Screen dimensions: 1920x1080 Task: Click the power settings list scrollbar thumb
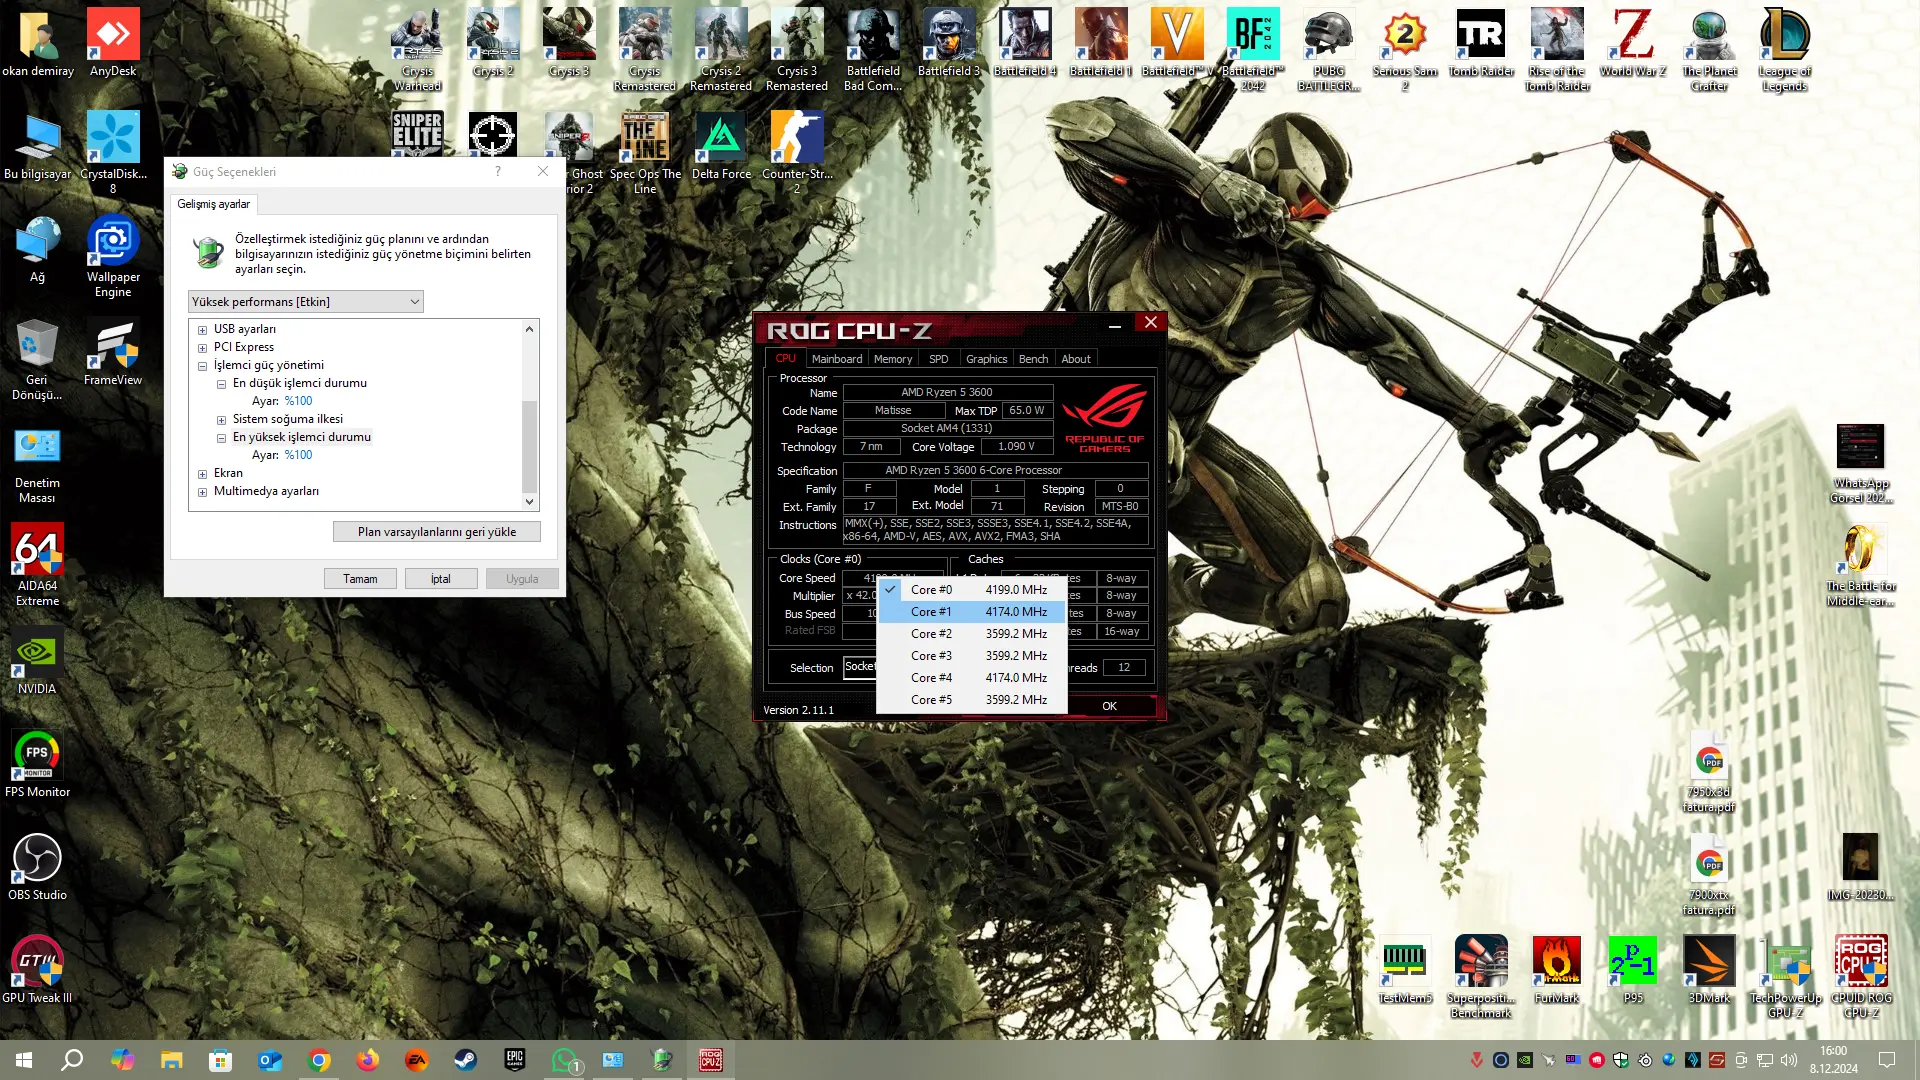pyautogui.click(x=530, y=446)
